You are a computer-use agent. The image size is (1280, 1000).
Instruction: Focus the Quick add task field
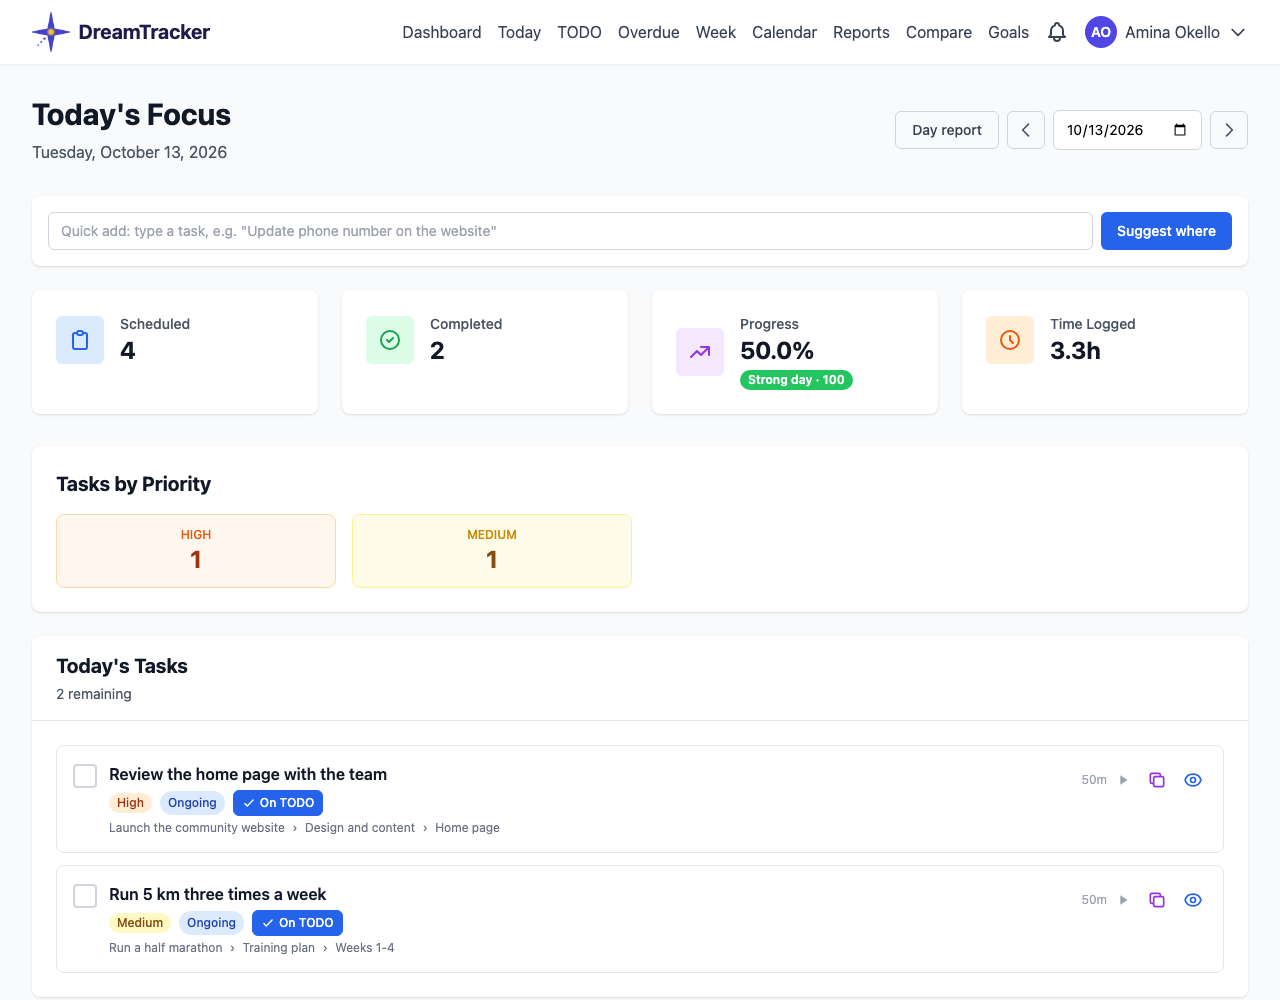click(570, 231)
